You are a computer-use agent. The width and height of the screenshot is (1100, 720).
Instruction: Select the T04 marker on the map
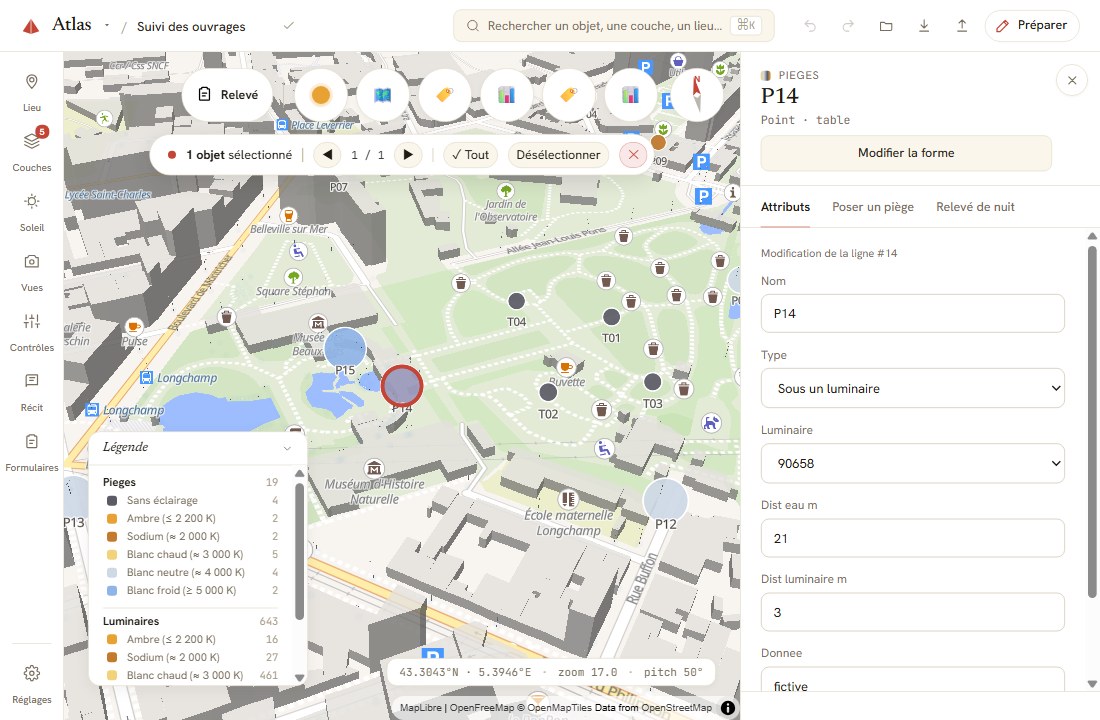point(516,301)
